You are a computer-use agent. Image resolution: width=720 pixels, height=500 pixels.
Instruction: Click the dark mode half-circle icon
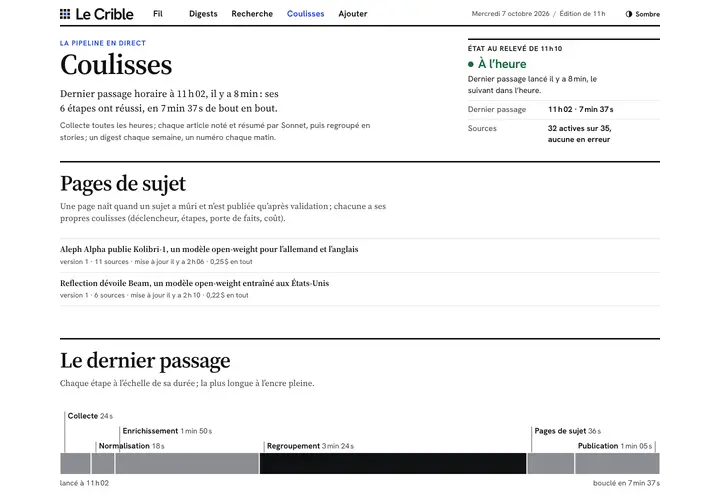point(629,14)
